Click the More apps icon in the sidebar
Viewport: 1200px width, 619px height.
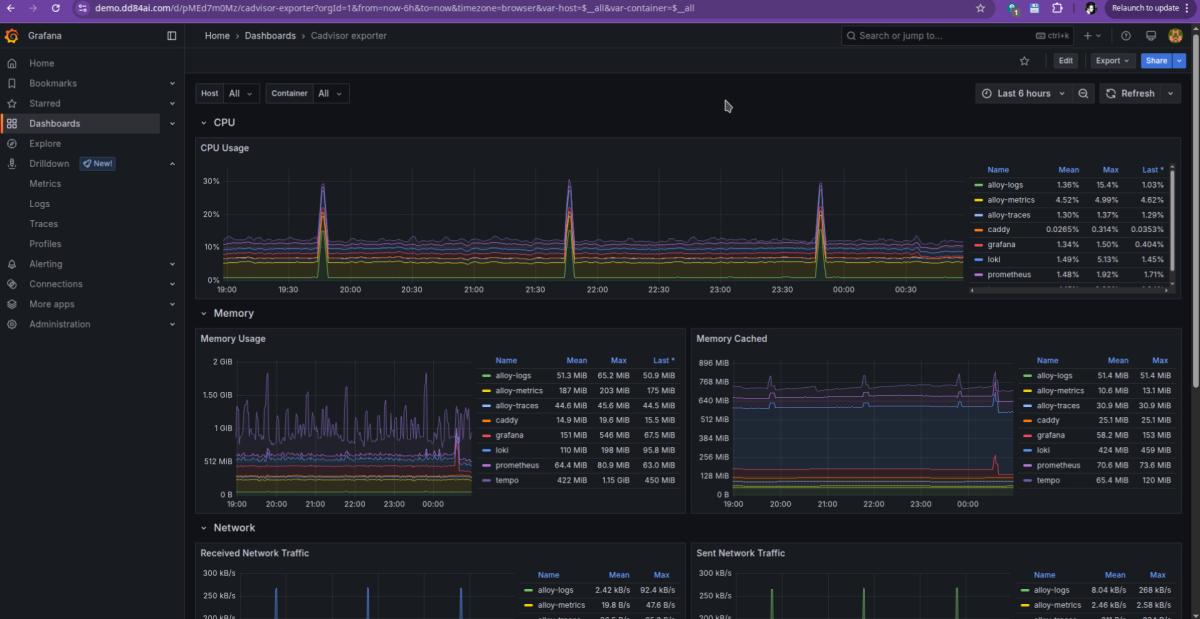click(12, 304)
